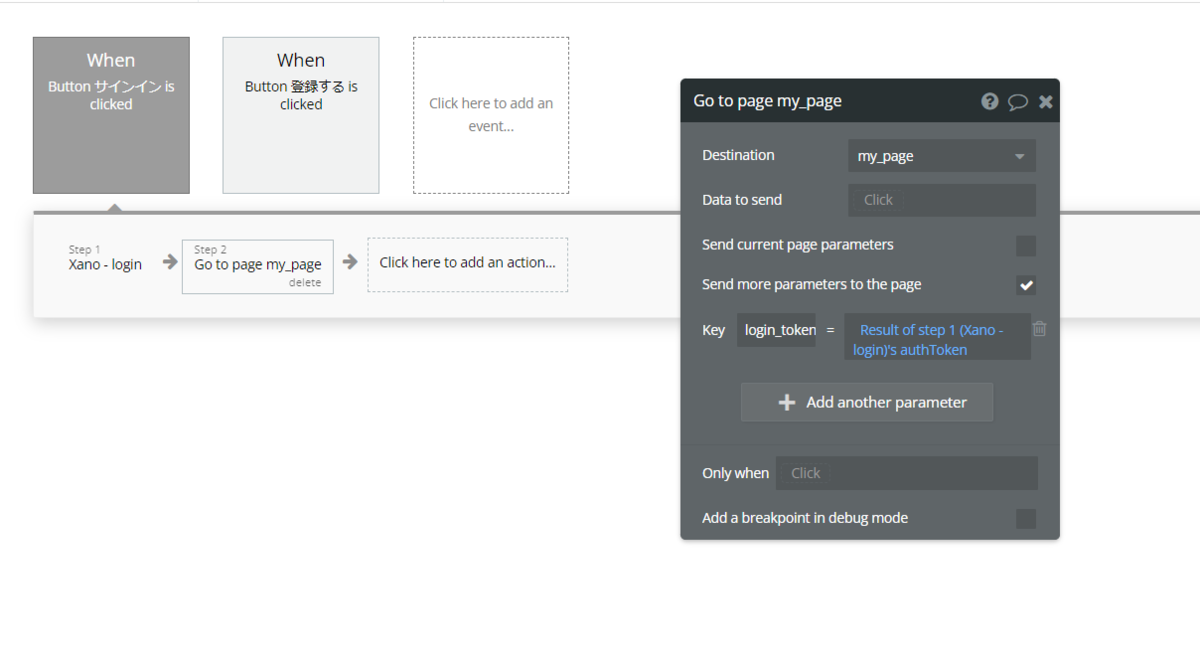This screenshot has width=1200, height=668.
Task: Click here to add an action box
Action: (x=467, y=263)
